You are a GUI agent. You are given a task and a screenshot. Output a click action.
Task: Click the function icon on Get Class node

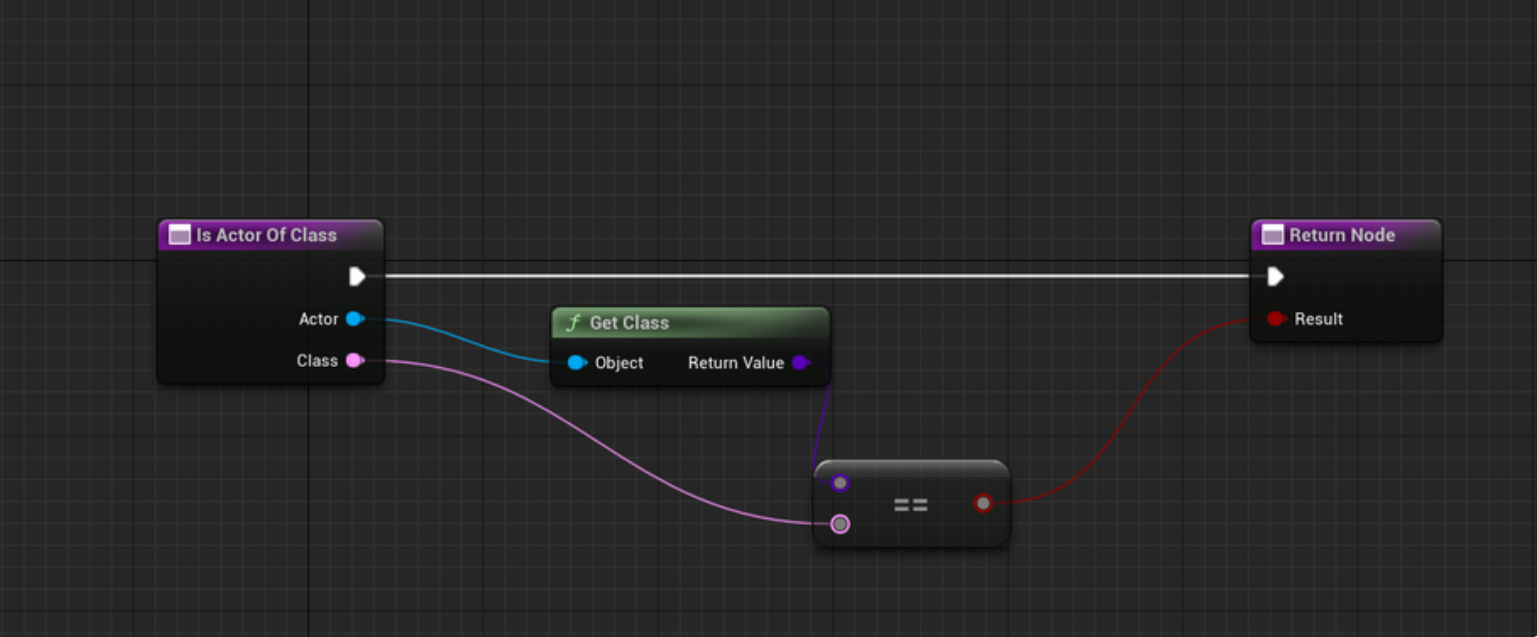pos(573,323)
